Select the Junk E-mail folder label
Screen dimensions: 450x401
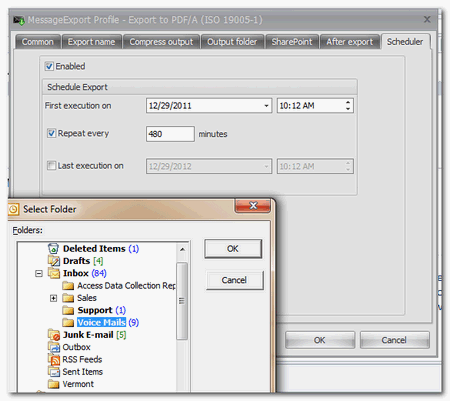(94, 335)
